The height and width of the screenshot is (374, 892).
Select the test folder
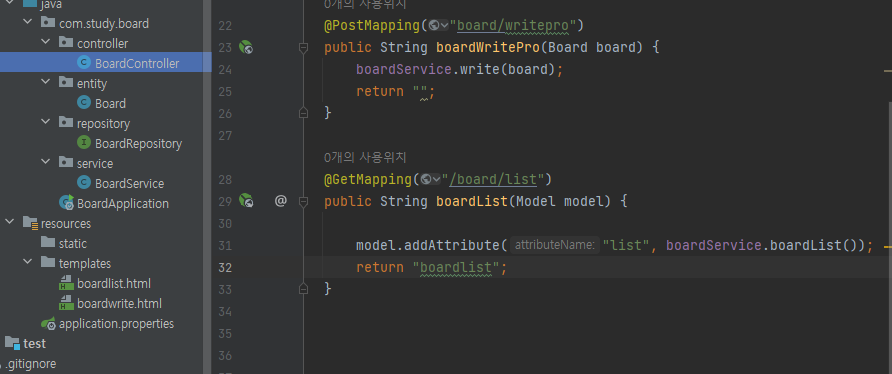[x=35, y=343]
